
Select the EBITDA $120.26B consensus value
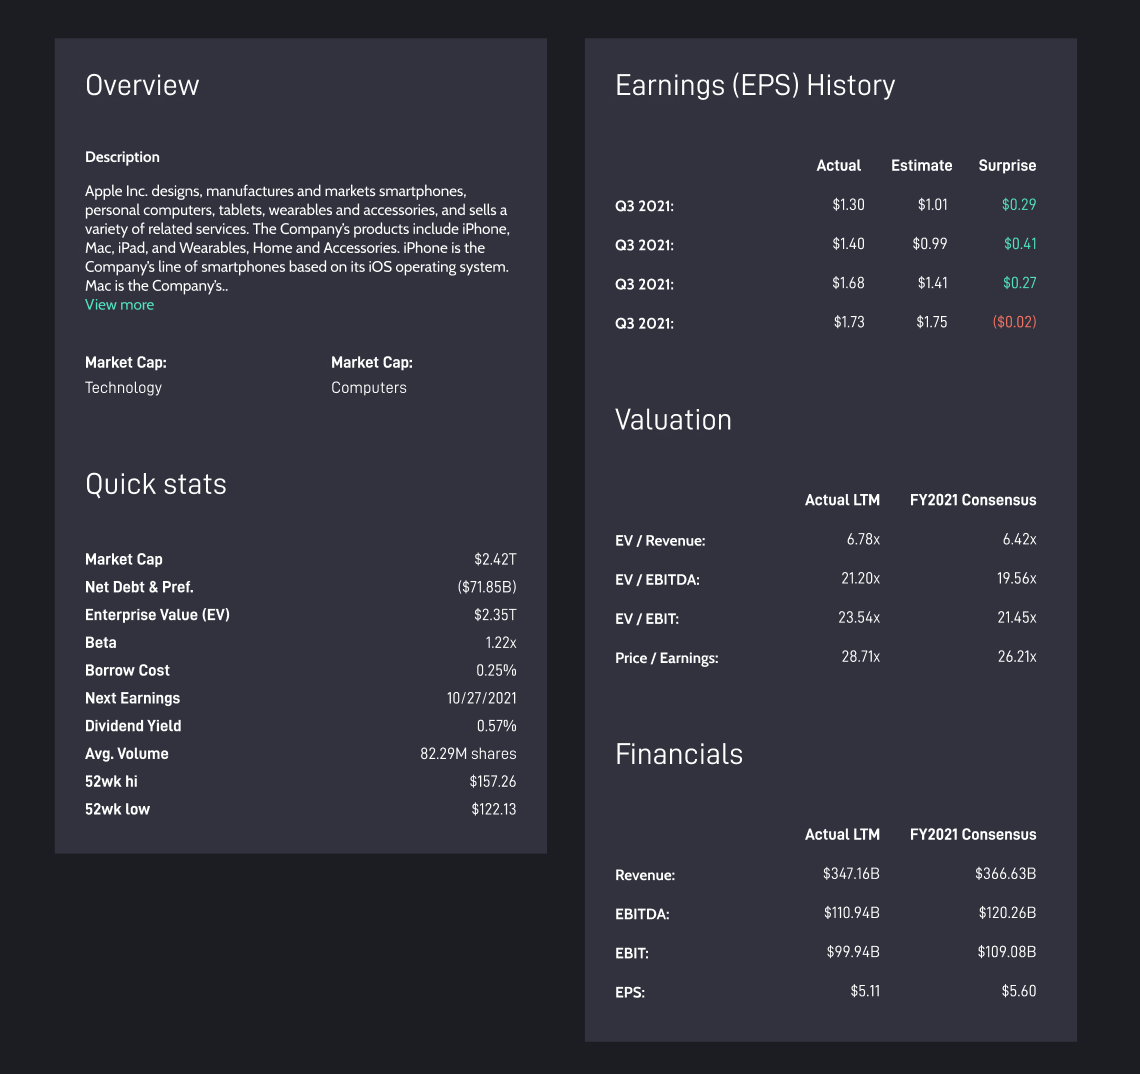[x=1007, y=913]
